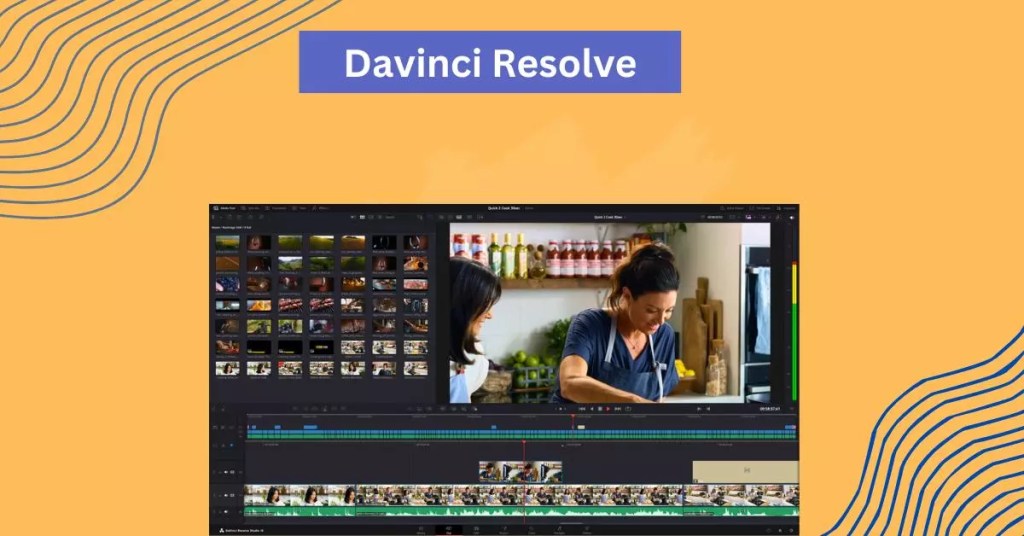Click the lower timeline's red playhead handle
Viewport: 1024px width, 536px height.
pos(524,443)
